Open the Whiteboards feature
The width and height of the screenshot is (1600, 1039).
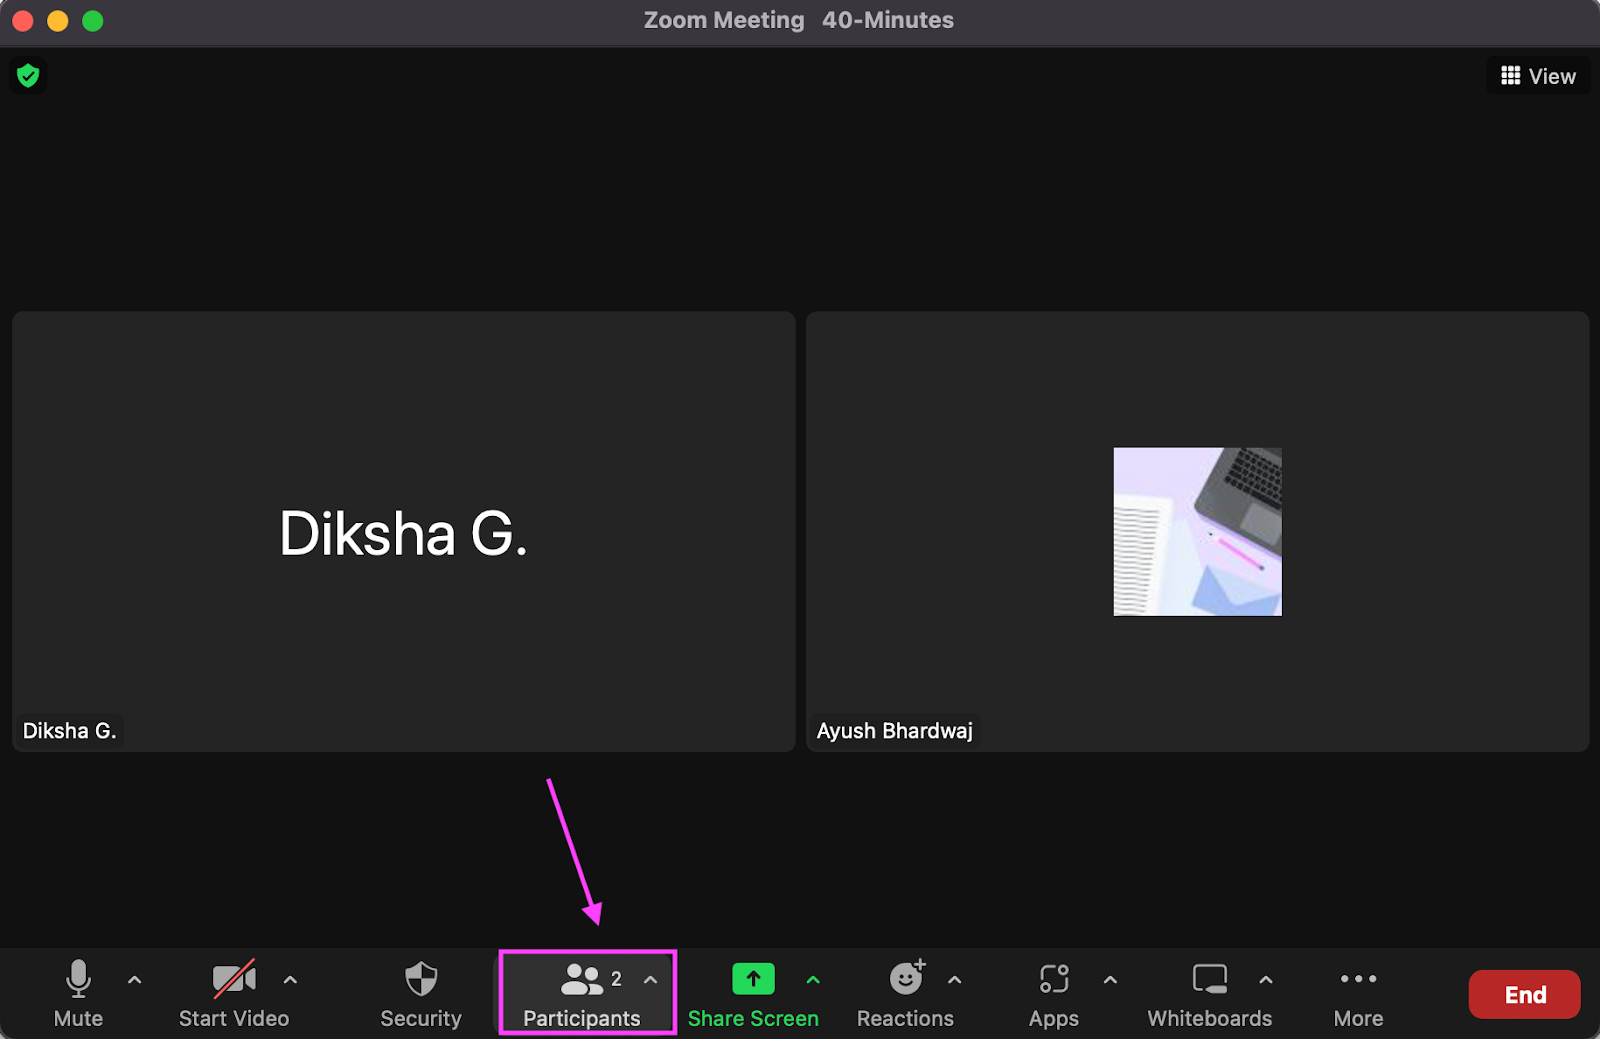point(1209,992)
